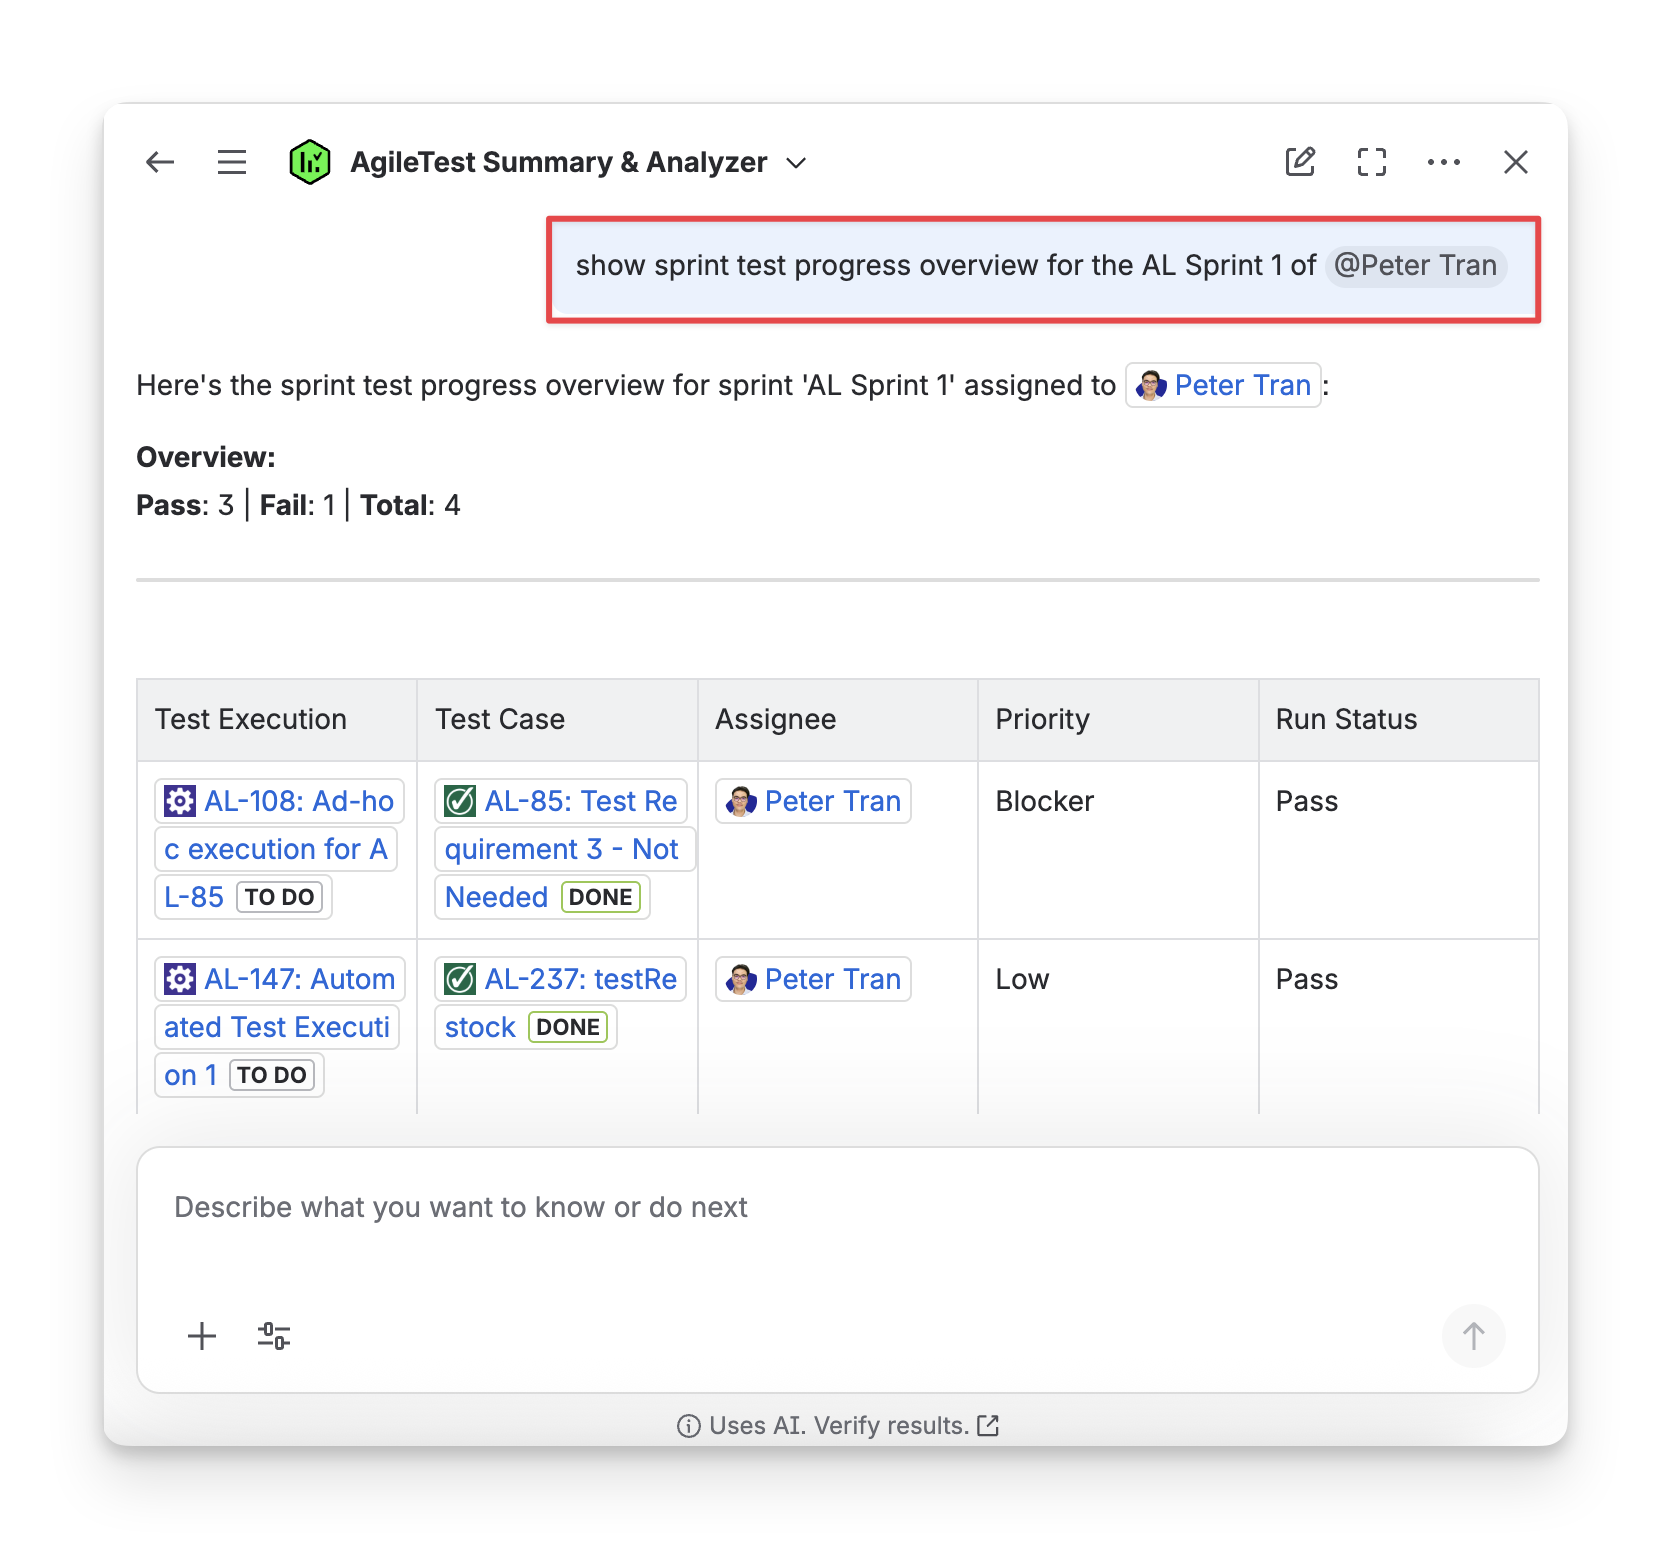Open the sliders settings icon
The width and height of the screenshot is (1670, 1548).
[274, 1336]
